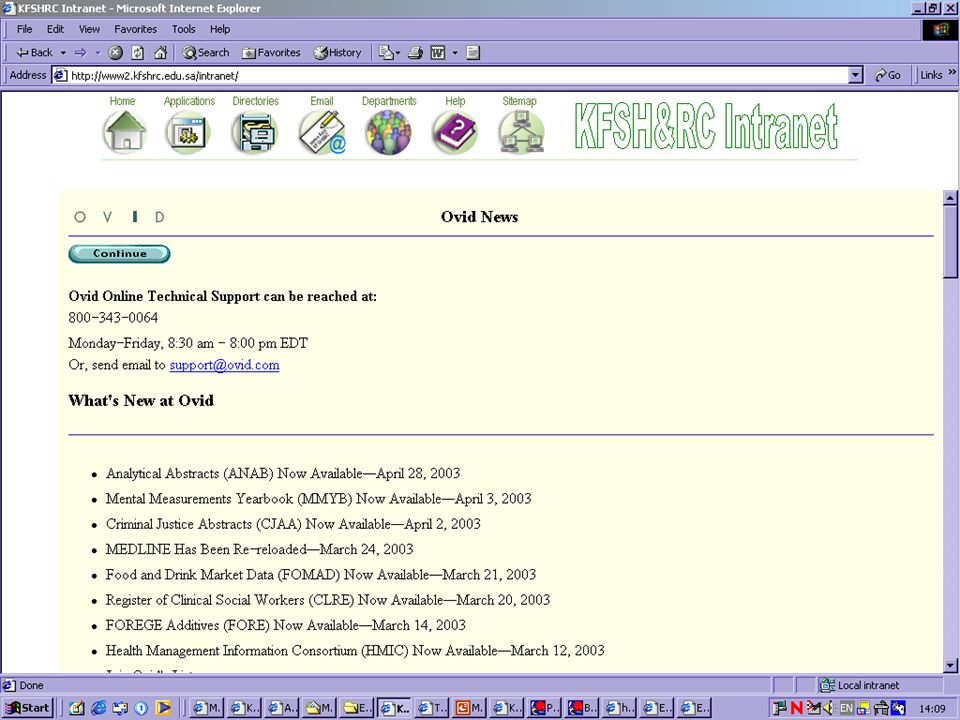The height and width of the screenshot is (720, 960).
Task: Open the Help menu in menu bar
Action: click(220, 29)
